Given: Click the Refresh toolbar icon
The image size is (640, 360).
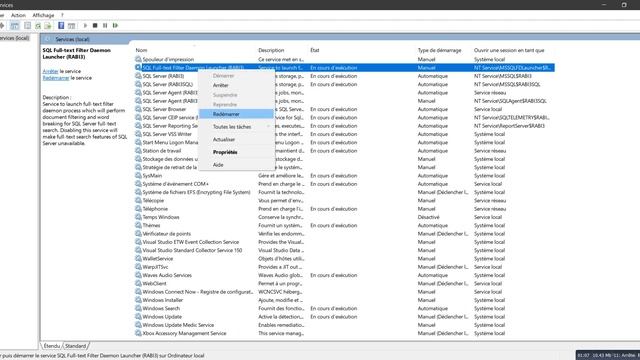Looking at the screenshot, I should (38, 25).
